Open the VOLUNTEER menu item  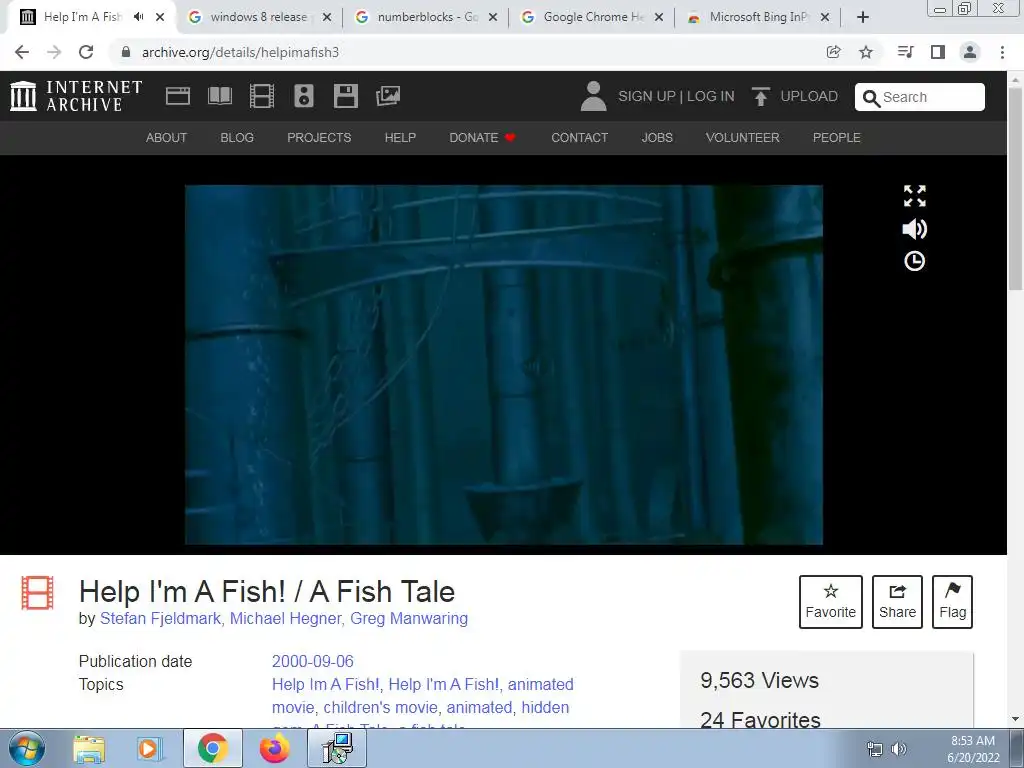pyautogui.click(x=743, y=138)
